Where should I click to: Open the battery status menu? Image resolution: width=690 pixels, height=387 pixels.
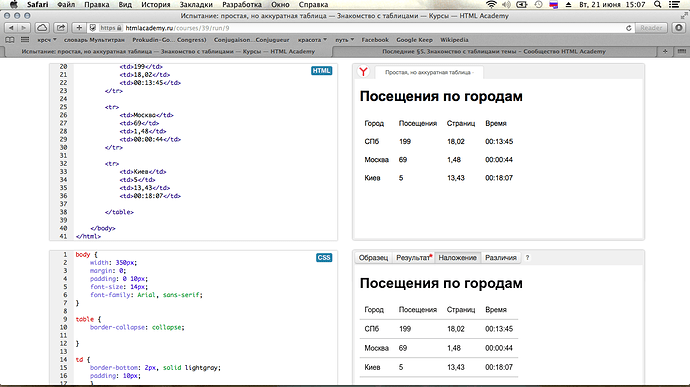pos(522,4)
